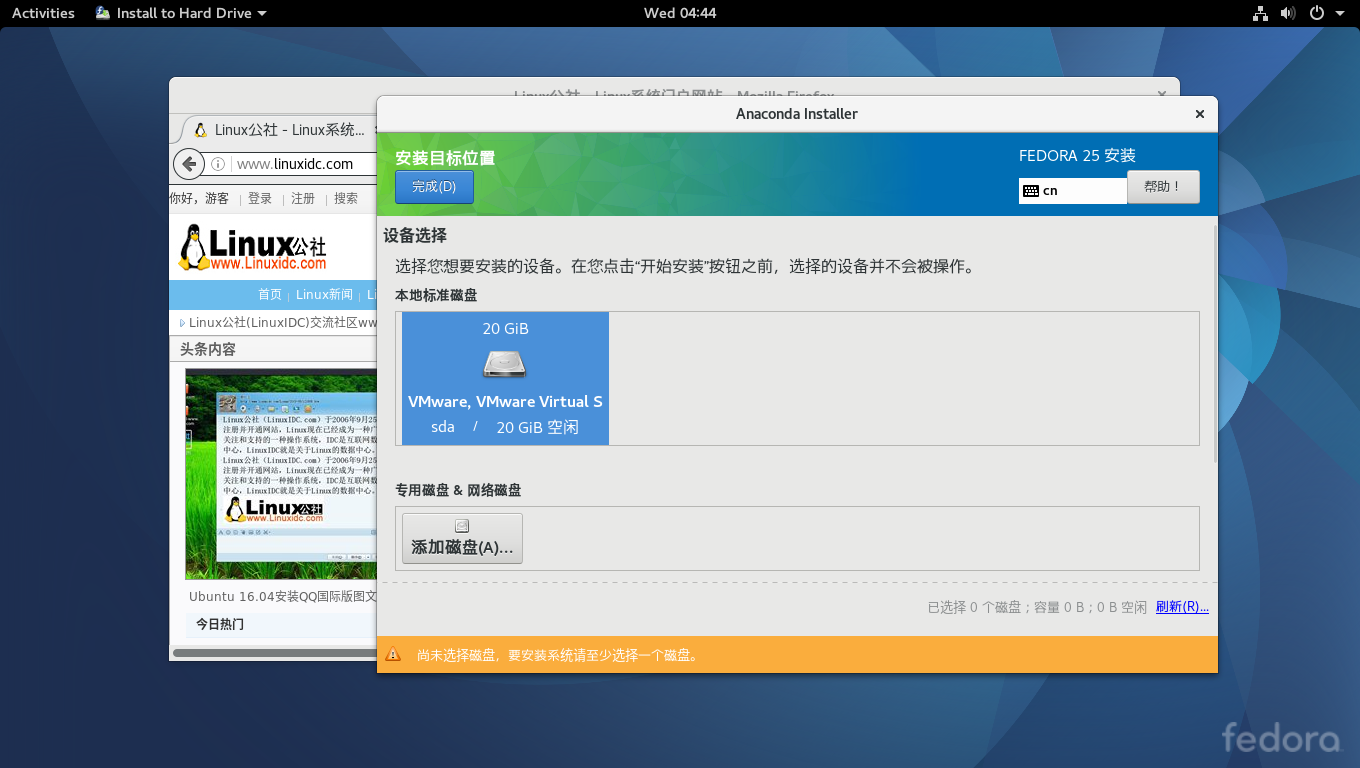
Task: Click the hard drive icon in disk tile
Action: point(505,364)
